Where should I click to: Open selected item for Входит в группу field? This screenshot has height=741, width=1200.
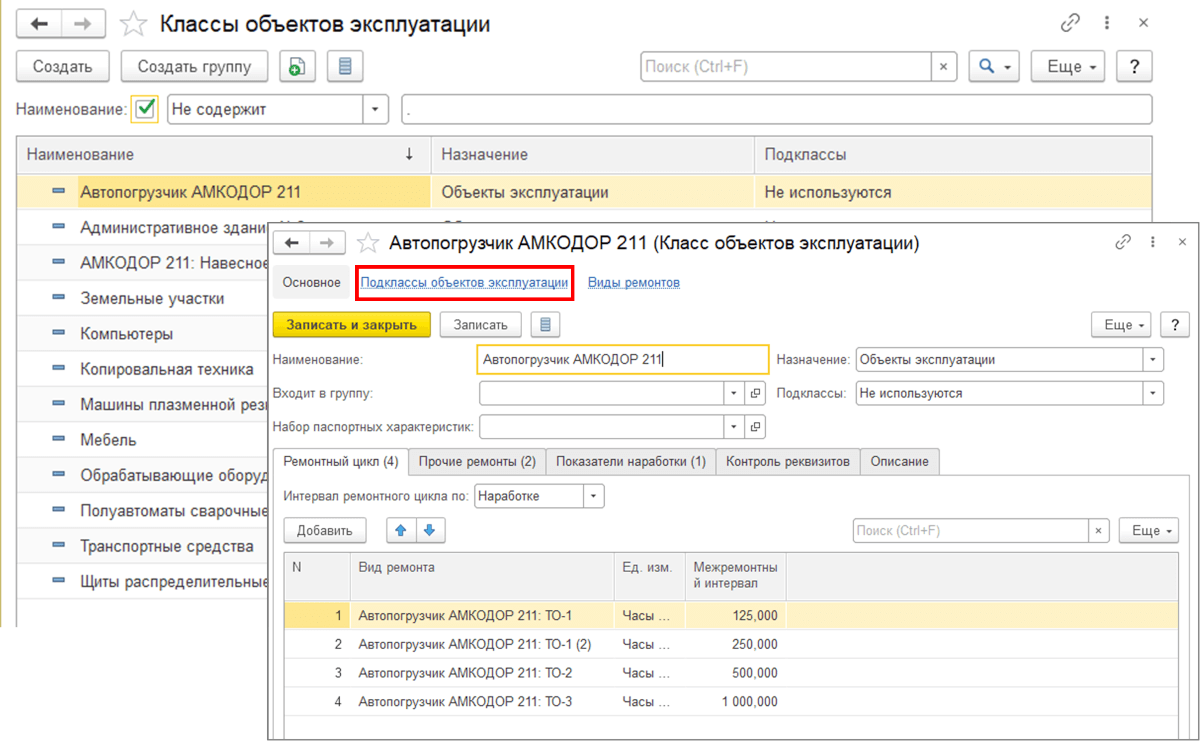click(x=756, y=393)
